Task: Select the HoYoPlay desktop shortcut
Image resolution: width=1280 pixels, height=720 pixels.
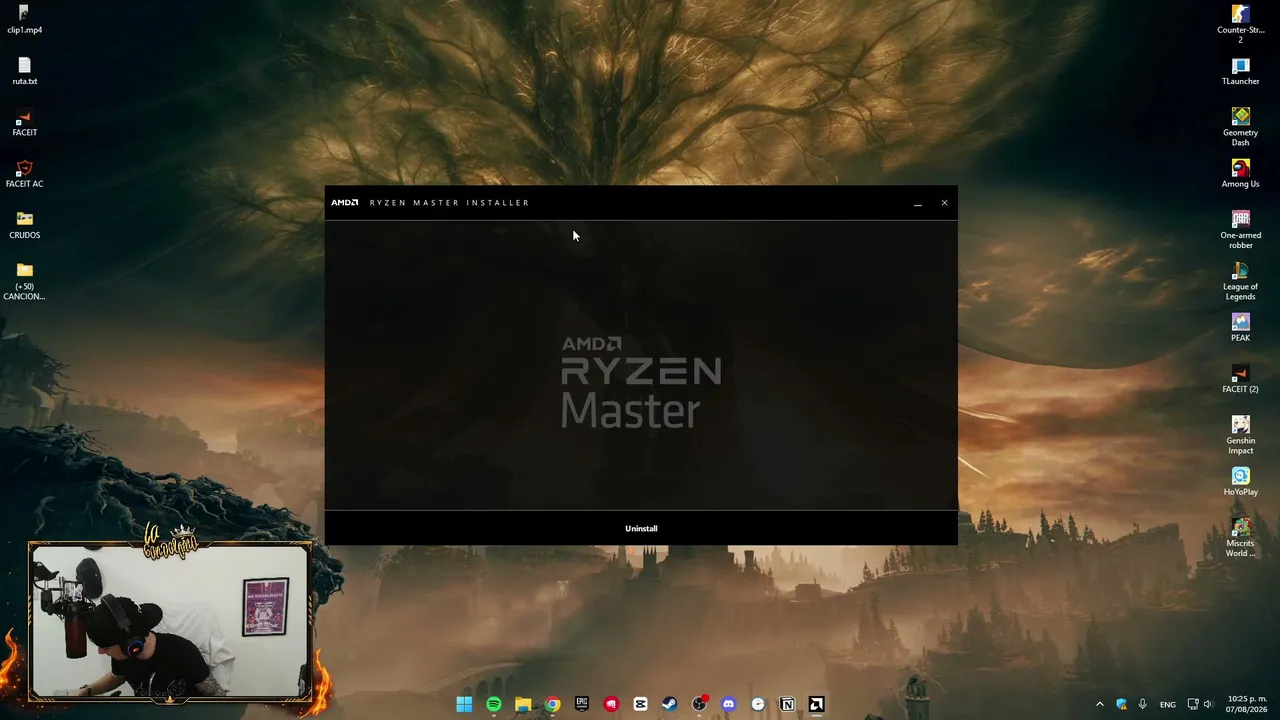Action: [1241, 482]
